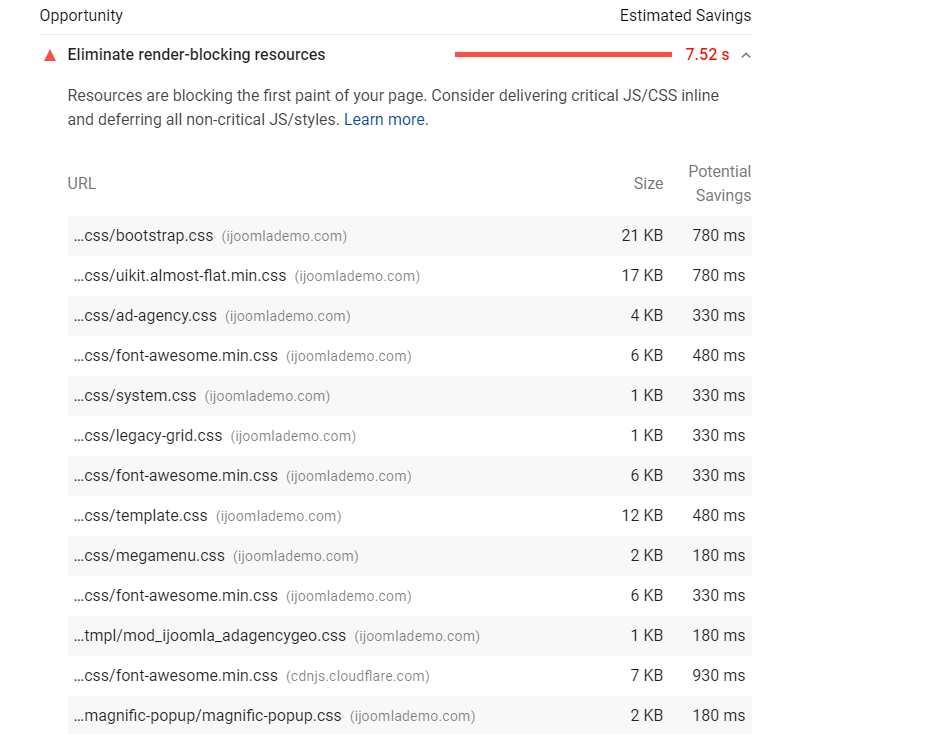The image size is (951, 734).
Task: Open the mod_ijoomla_adagencygeo.css resource URL
Action: click(x=210, y=636)
